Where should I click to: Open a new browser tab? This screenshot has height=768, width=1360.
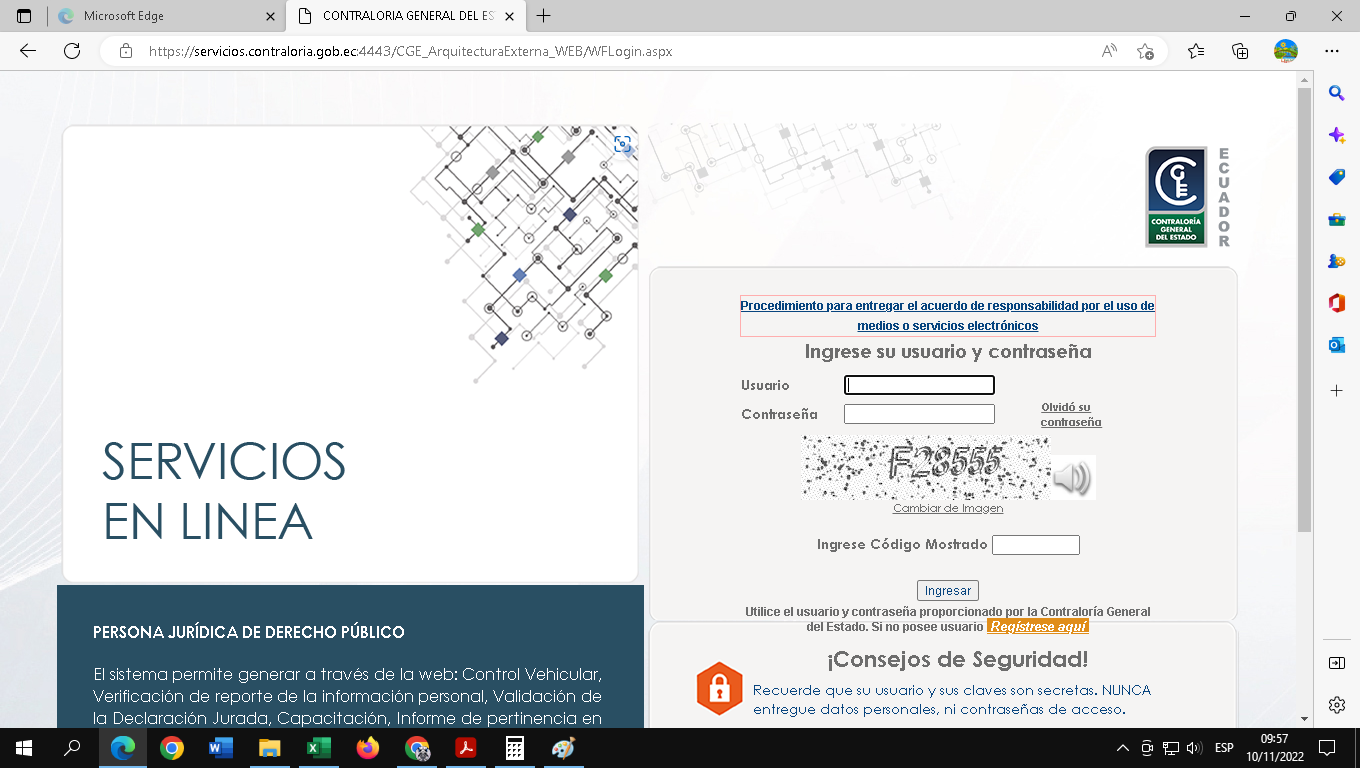(543, 16)
